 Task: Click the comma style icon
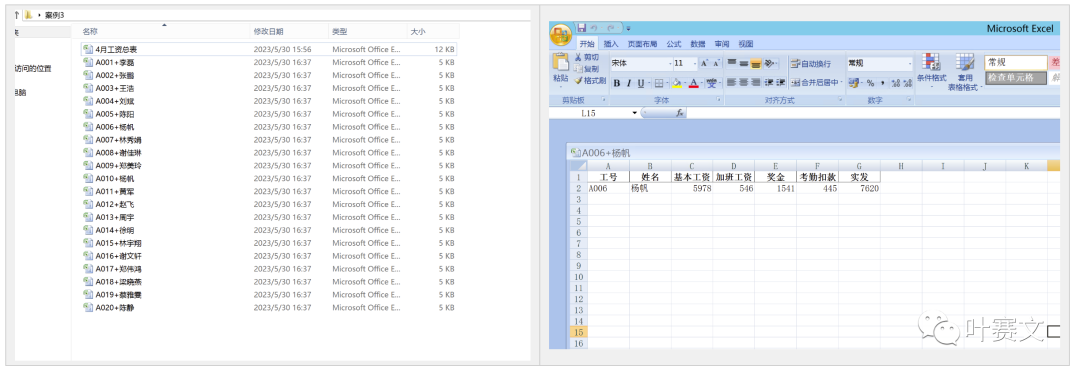[882, 83]
